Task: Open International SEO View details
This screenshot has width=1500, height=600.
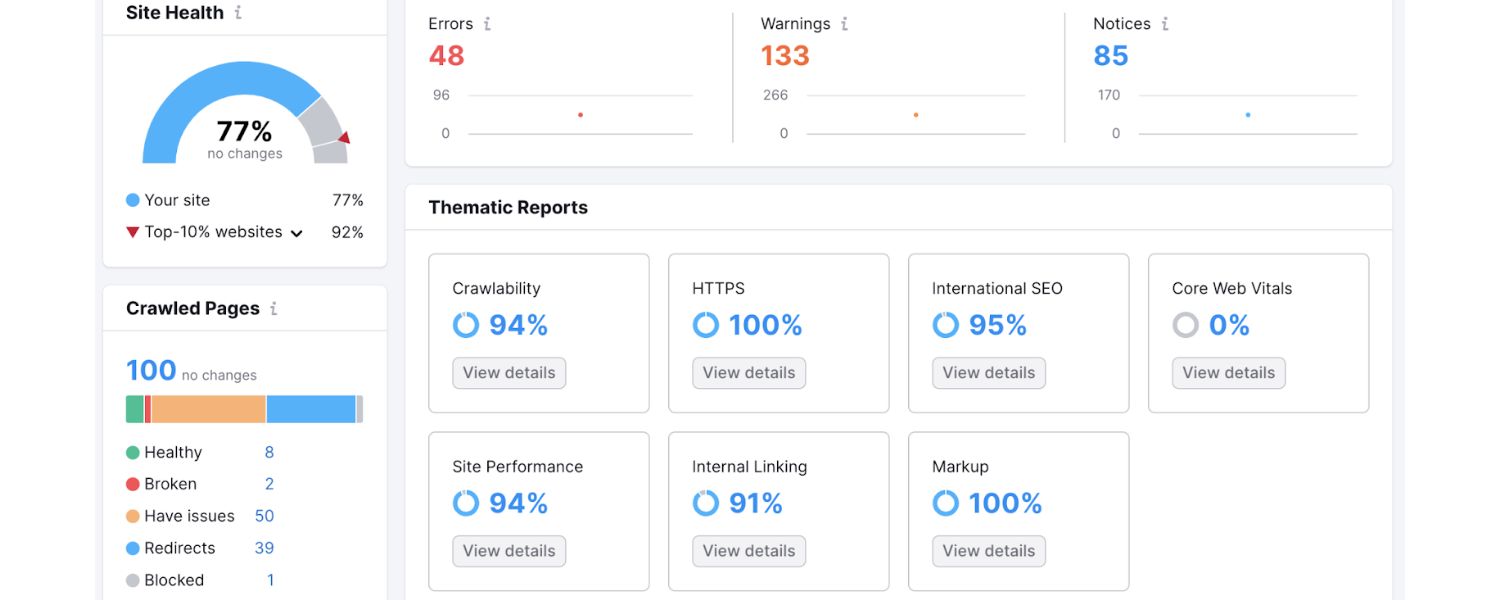Action: click(989, 373)
